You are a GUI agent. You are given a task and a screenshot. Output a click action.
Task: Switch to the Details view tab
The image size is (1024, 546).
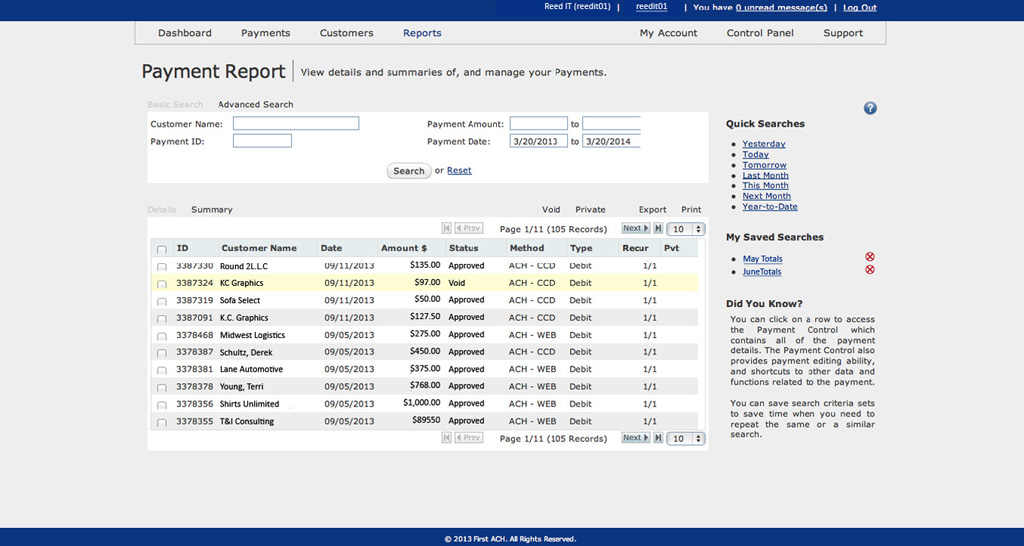(x=161, y=210)
